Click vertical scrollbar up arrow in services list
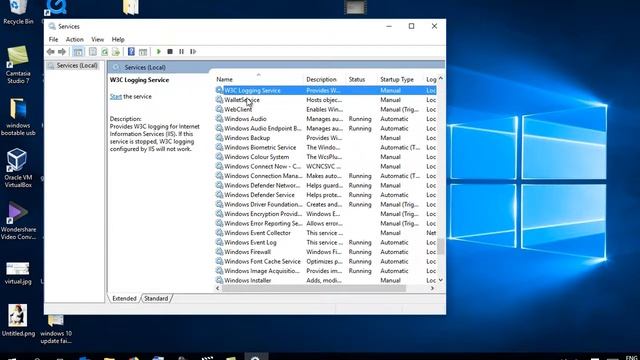 [x=441, y=78]
